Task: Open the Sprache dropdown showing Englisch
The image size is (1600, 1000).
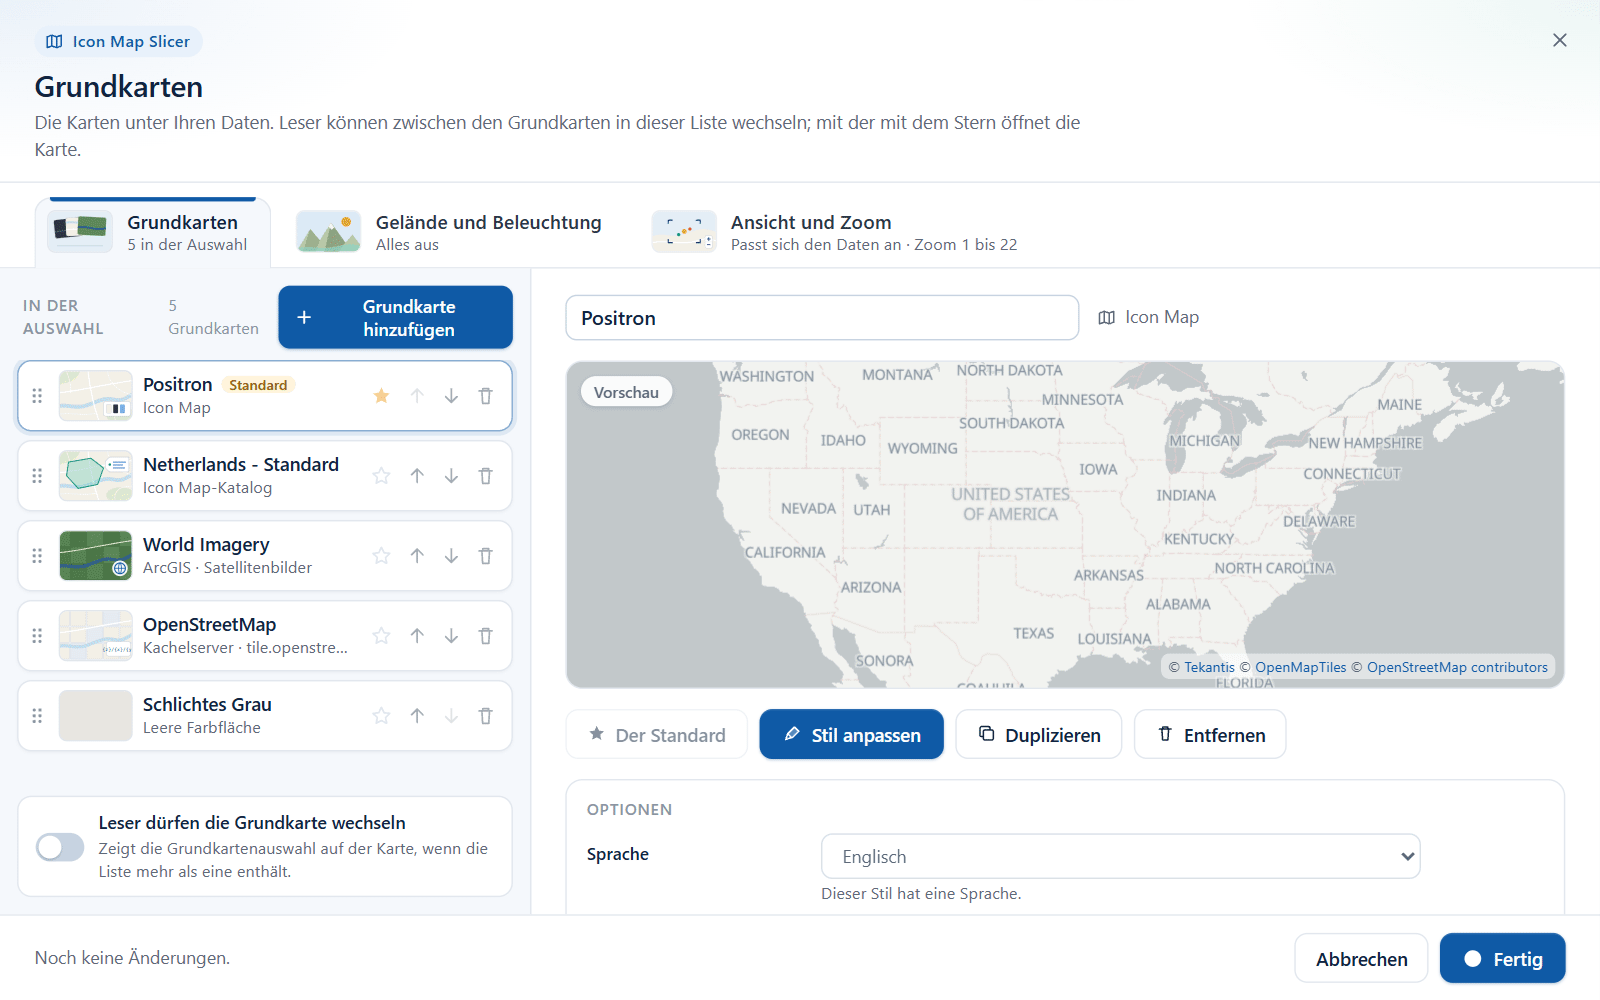Action: (x=1120, y=857)
